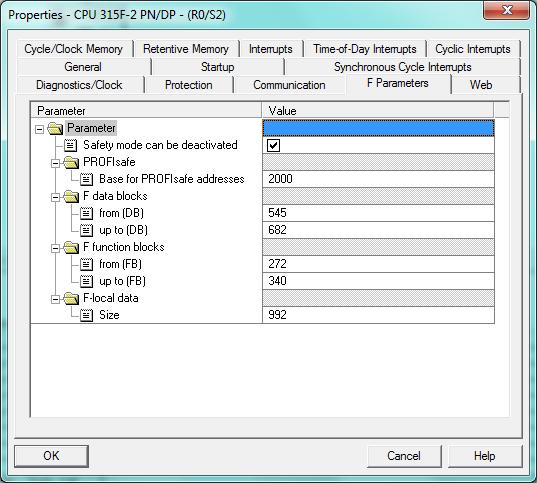The image size is (537, 483).
Task: Click the Value column header
Action: (377, 111)
